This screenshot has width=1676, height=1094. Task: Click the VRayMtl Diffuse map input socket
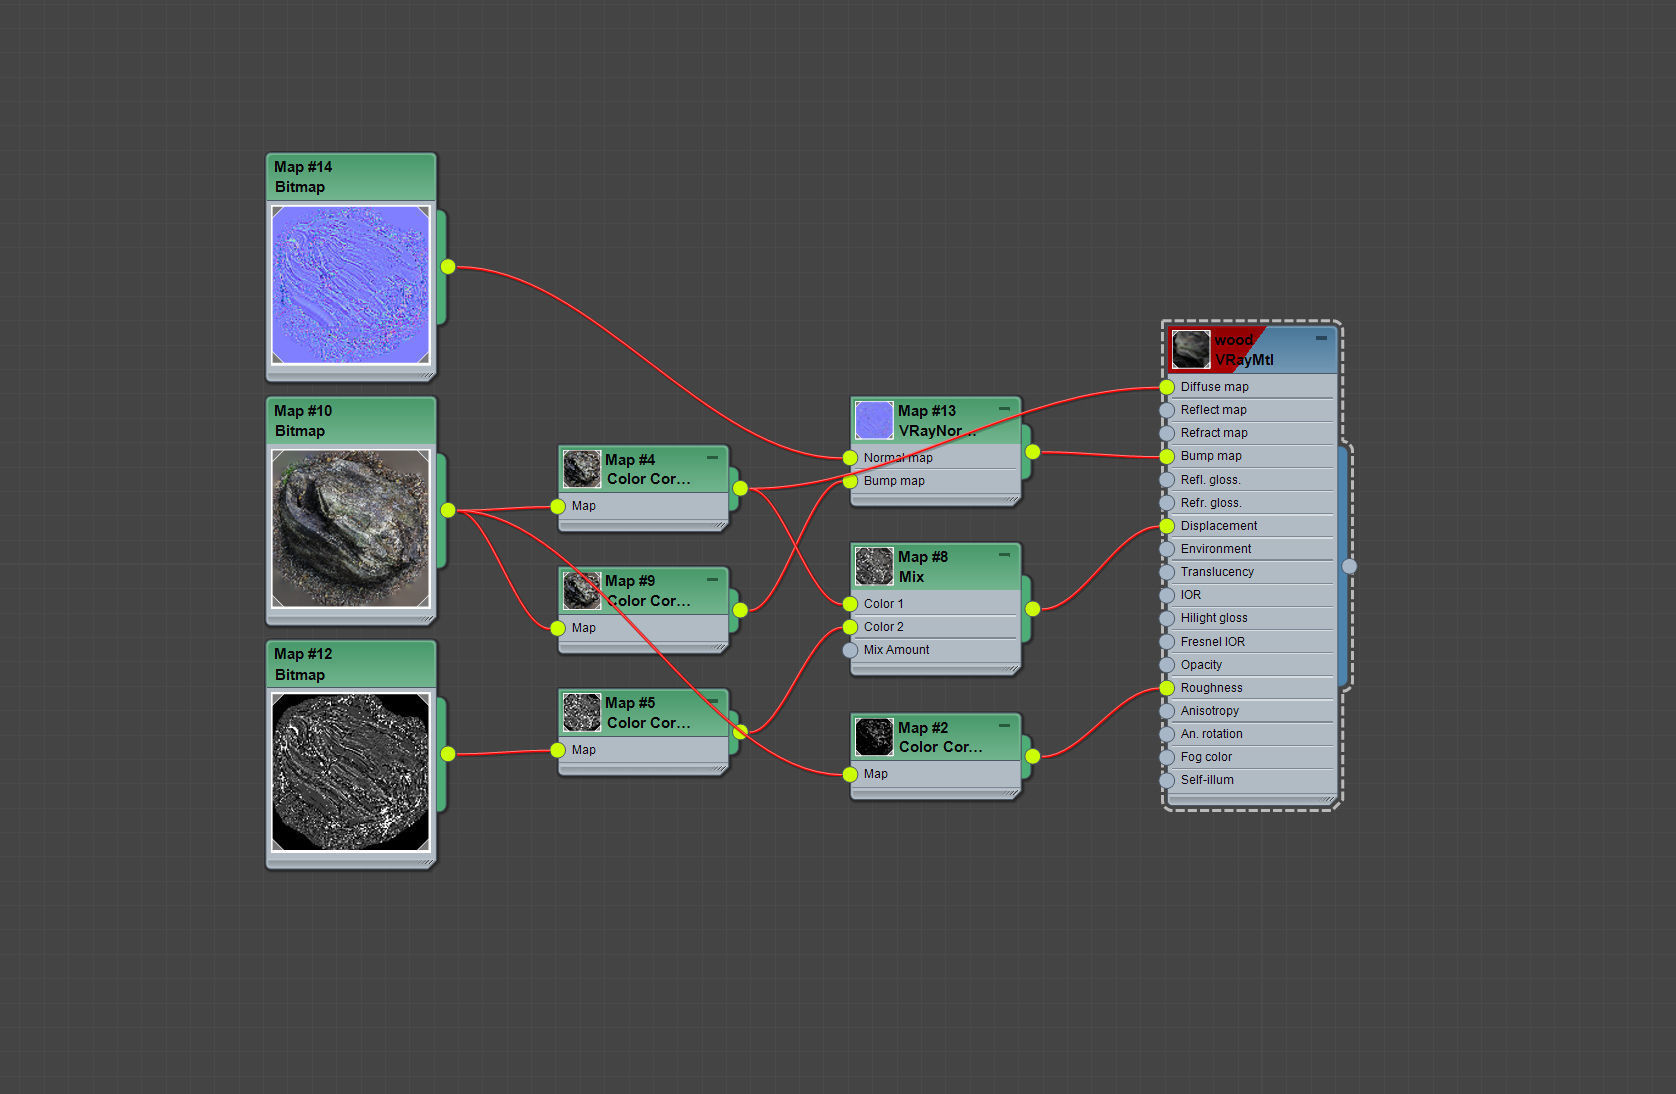tap(1167, 387)
